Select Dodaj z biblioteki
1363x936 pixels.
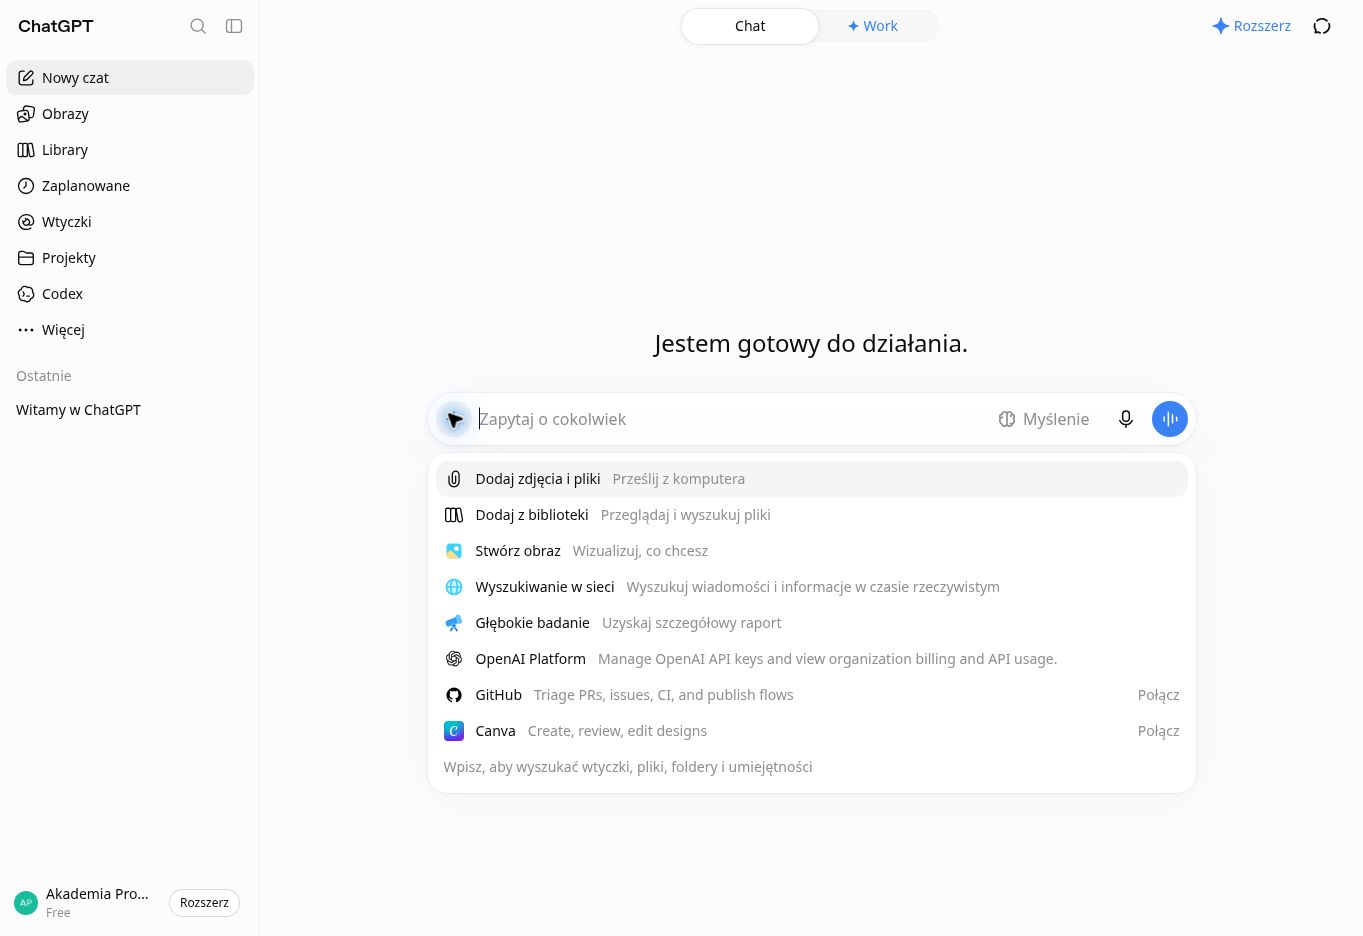tap(812, 515)
